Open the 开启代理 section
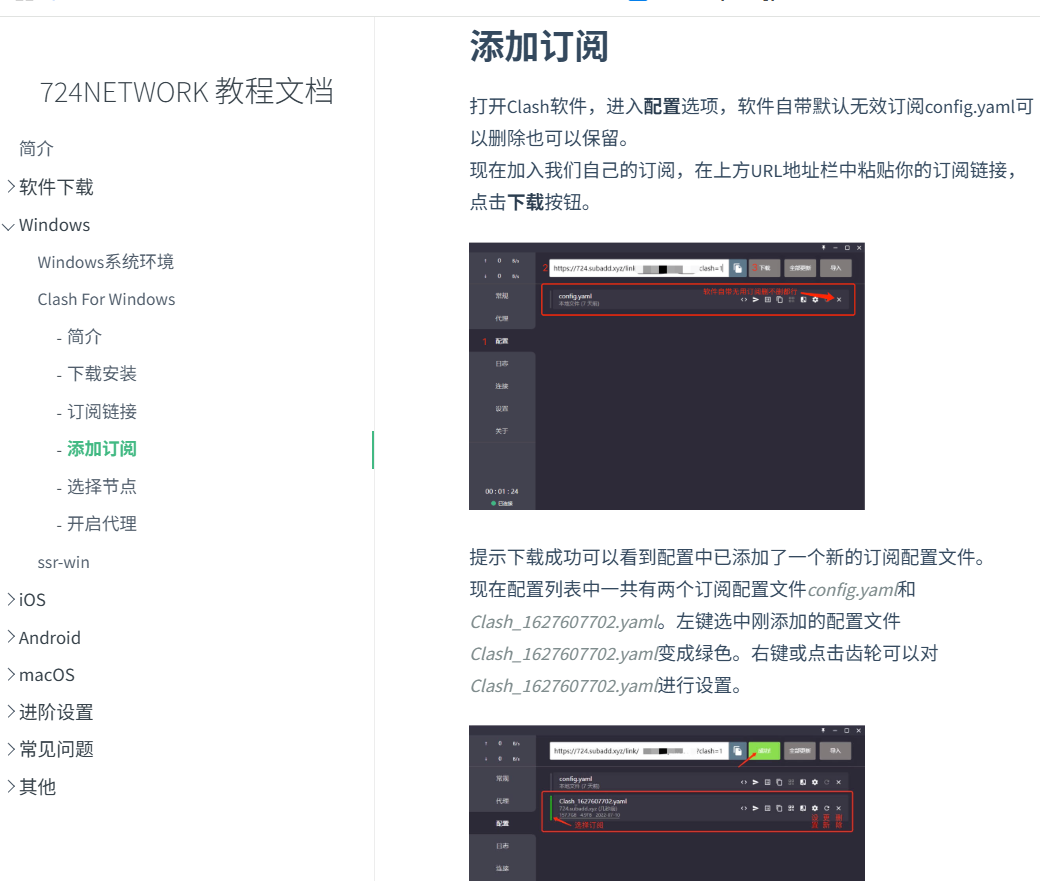This screenshot has width=1040, height=881. tap(102, 524)
